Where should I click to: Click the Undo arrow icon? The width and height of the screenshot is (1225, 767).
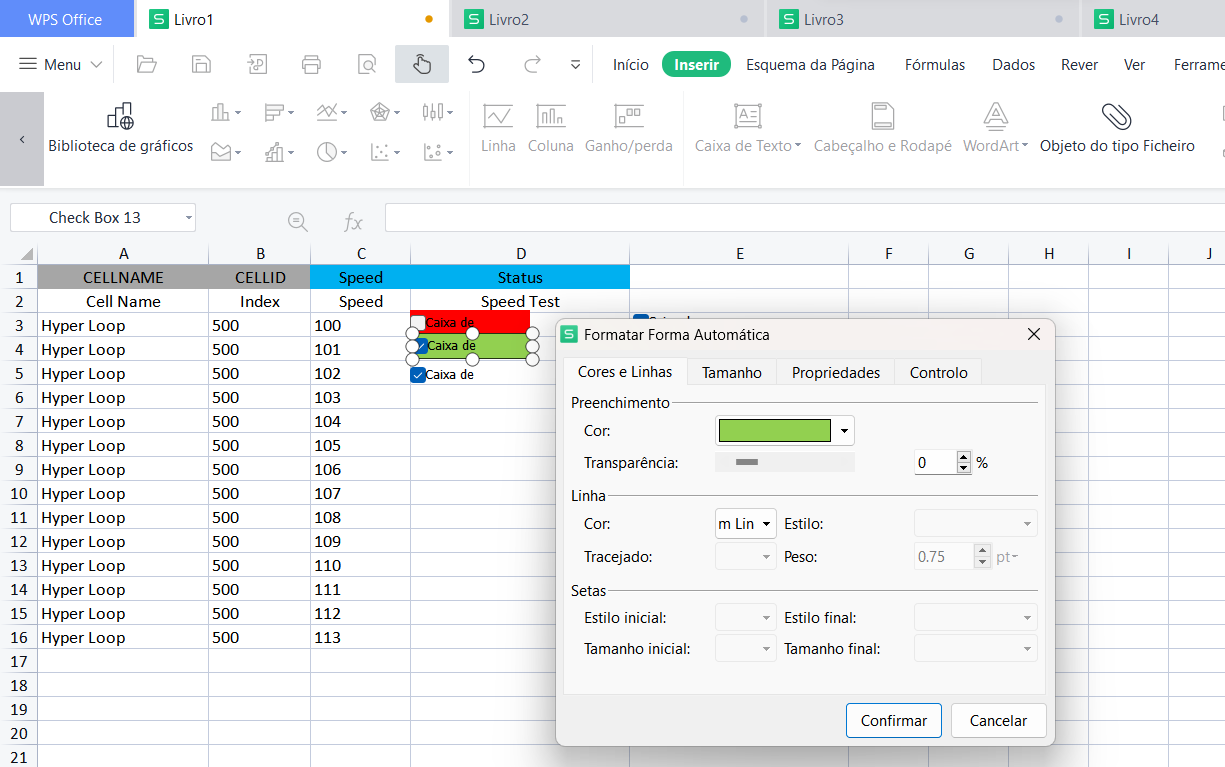click(476, 65)
